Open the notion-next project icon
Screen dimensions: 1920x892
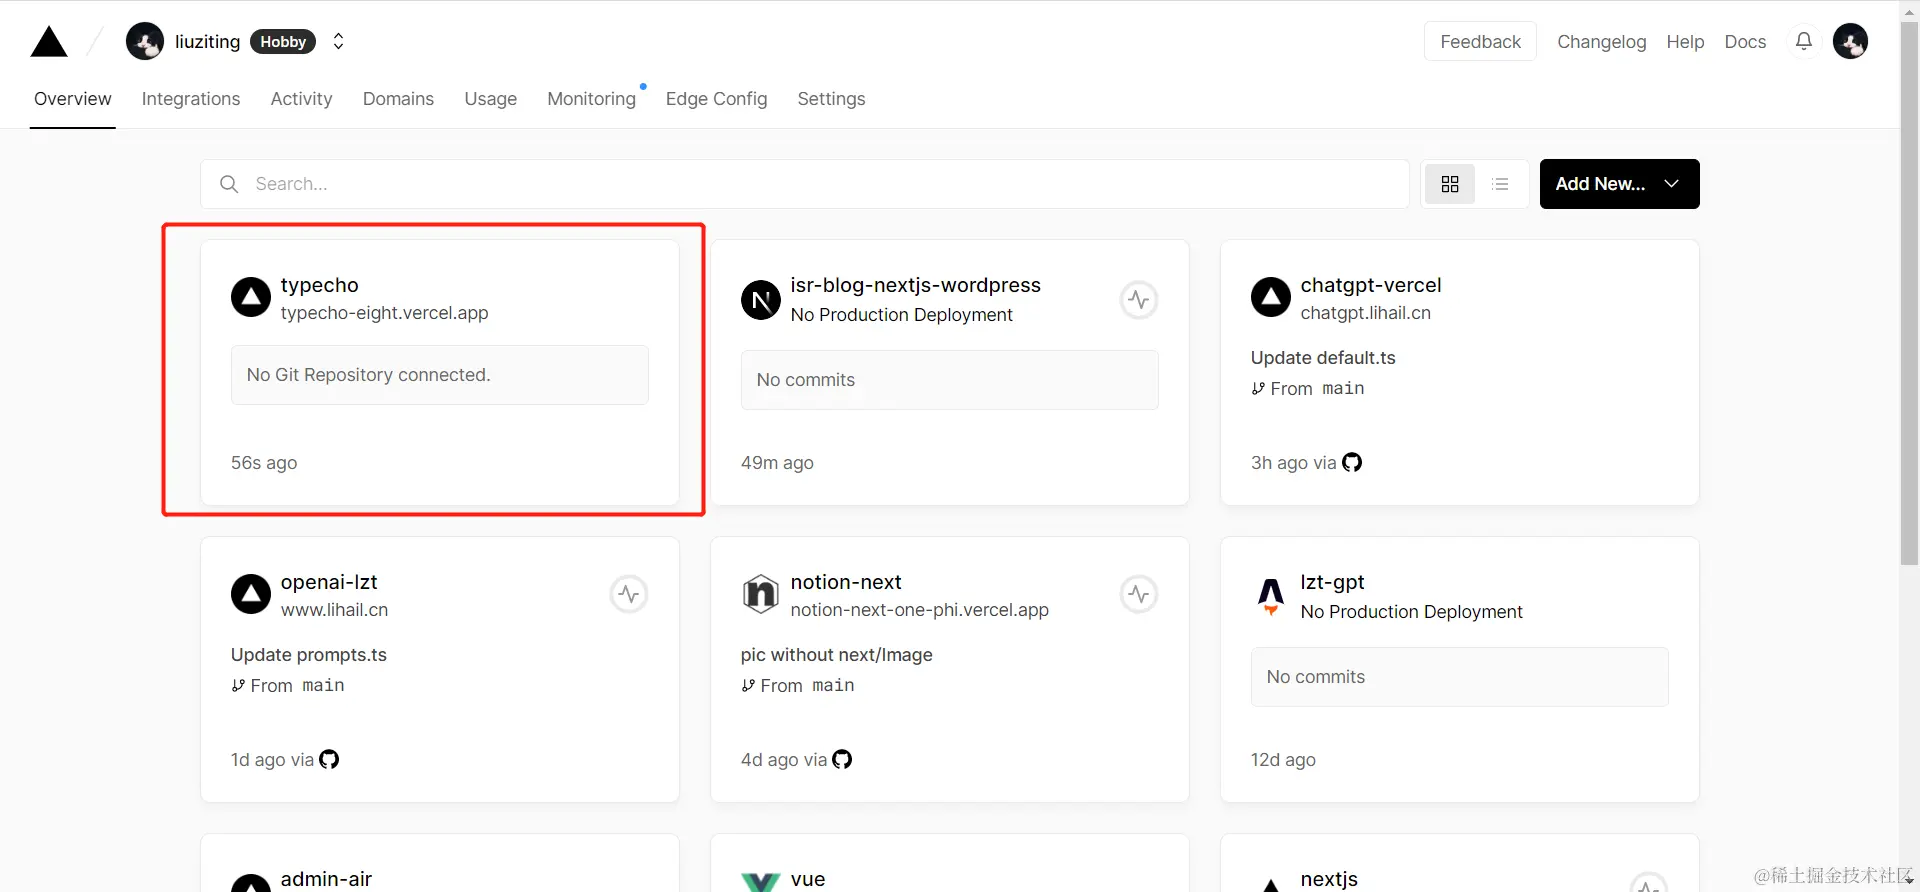761,594
